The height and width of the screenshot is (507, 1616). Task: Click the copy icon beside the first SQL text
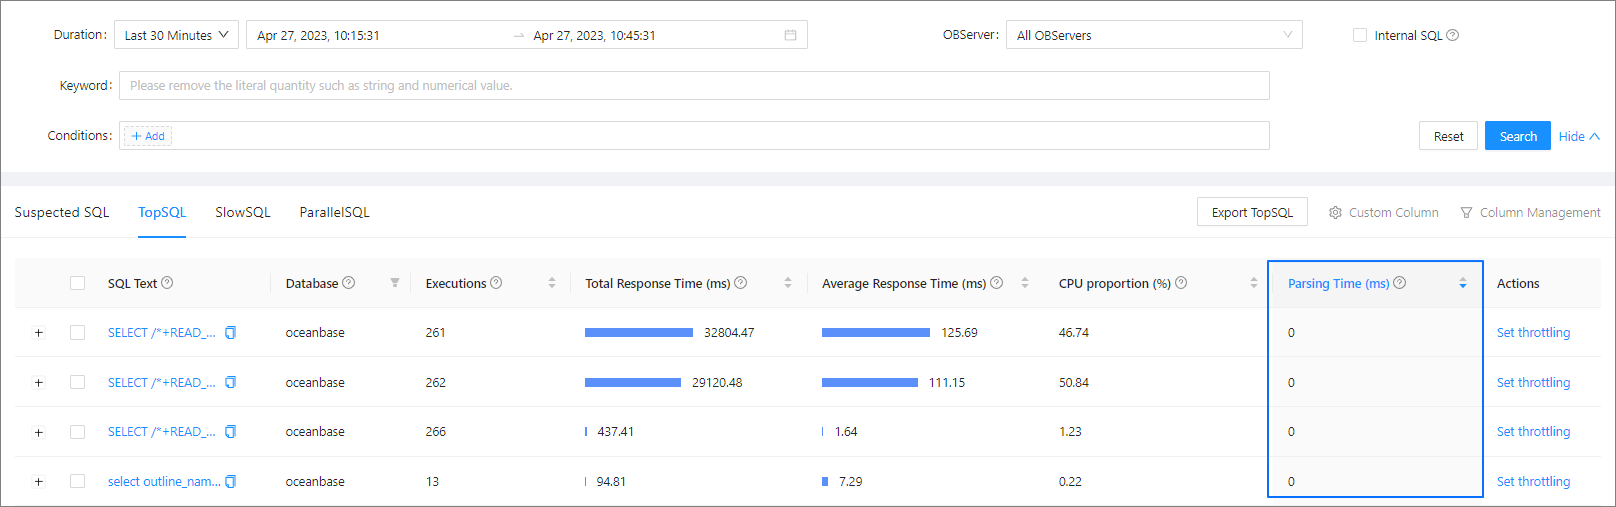230,333
